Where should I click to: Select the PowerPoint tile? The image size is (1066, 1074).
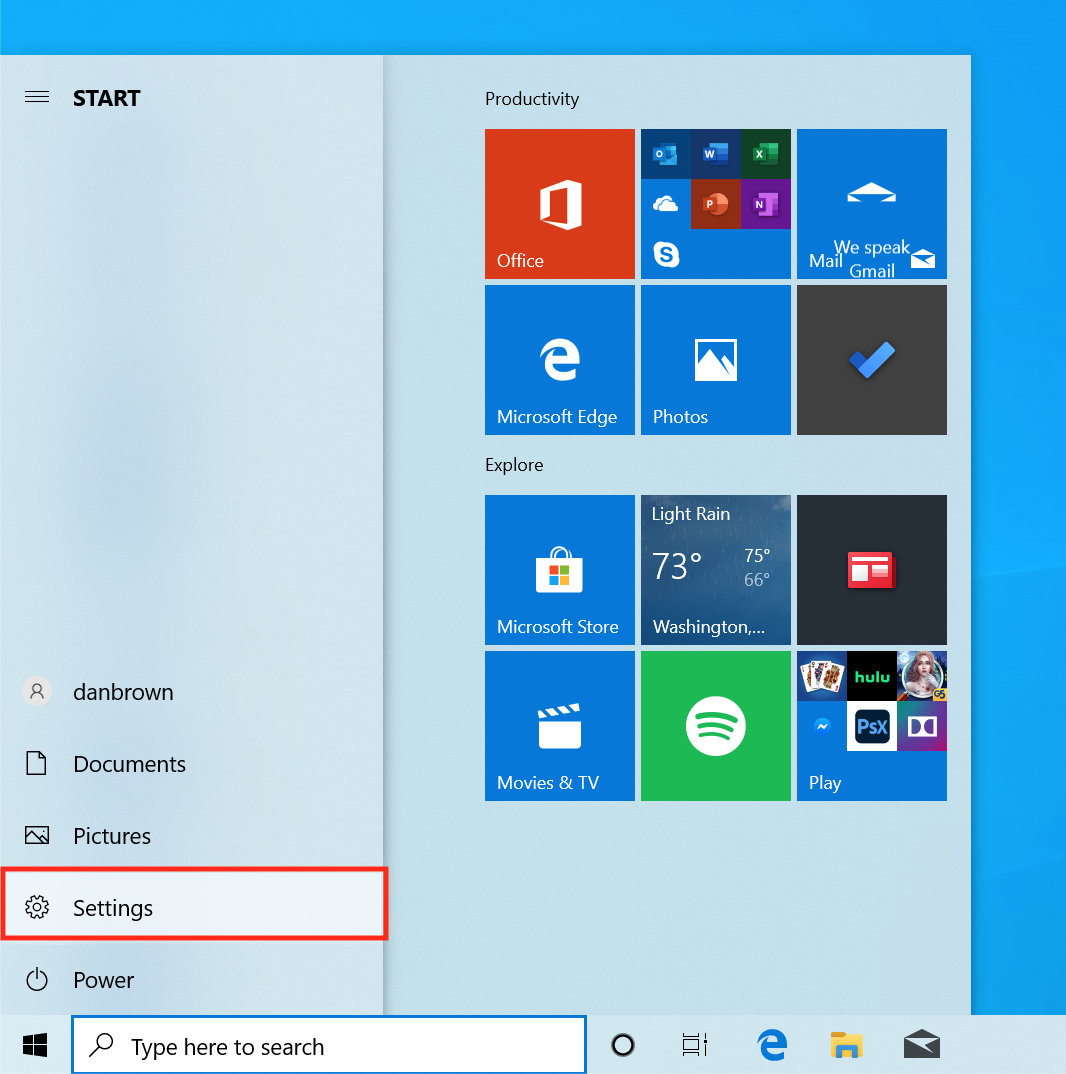pyautogui.click(x=715, y=204)
